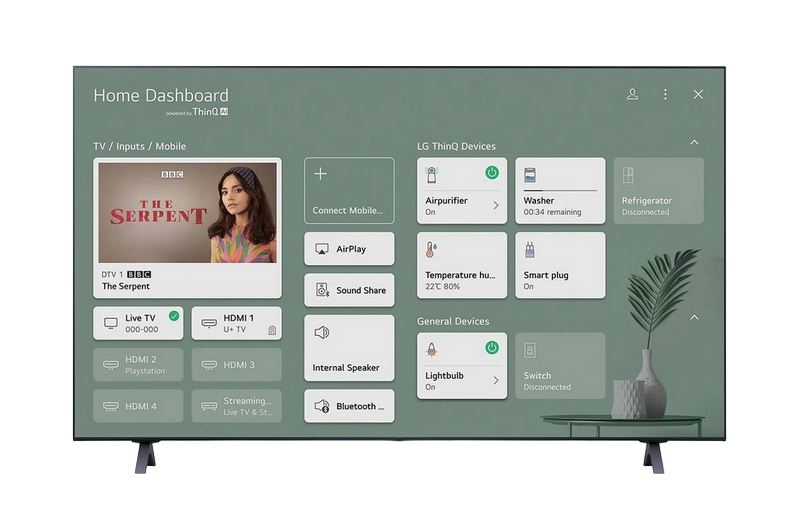Toggle Lightbulb green power button
This screenshot has height=514, width=800.
tap(492, 348)
